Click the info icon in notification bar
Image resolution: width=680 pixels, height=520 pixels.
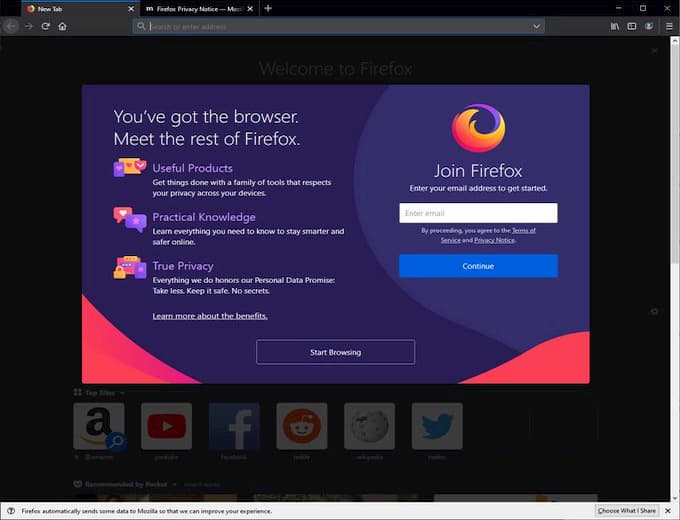pyautogui.click(x=11, y=511)
